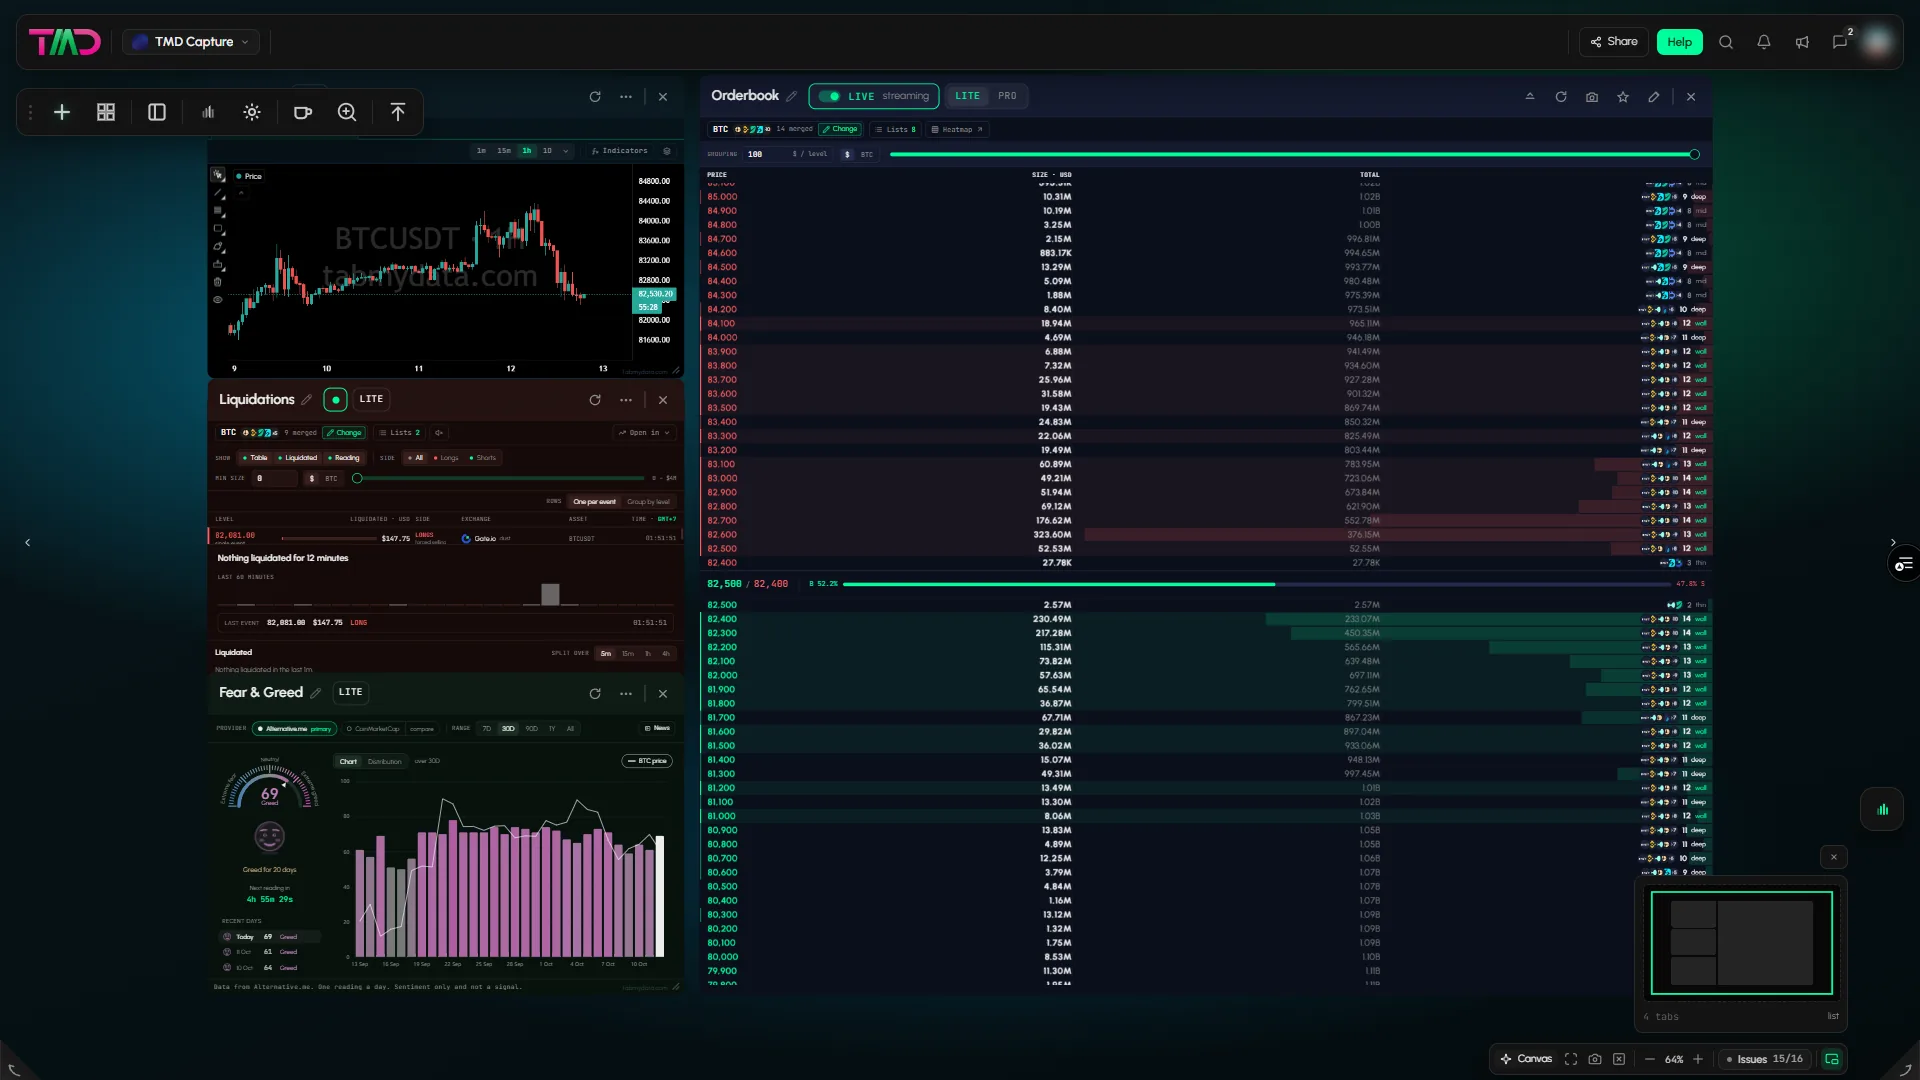Open notifications bell in header
1920x1080 pixels.
coord(1764,42)
